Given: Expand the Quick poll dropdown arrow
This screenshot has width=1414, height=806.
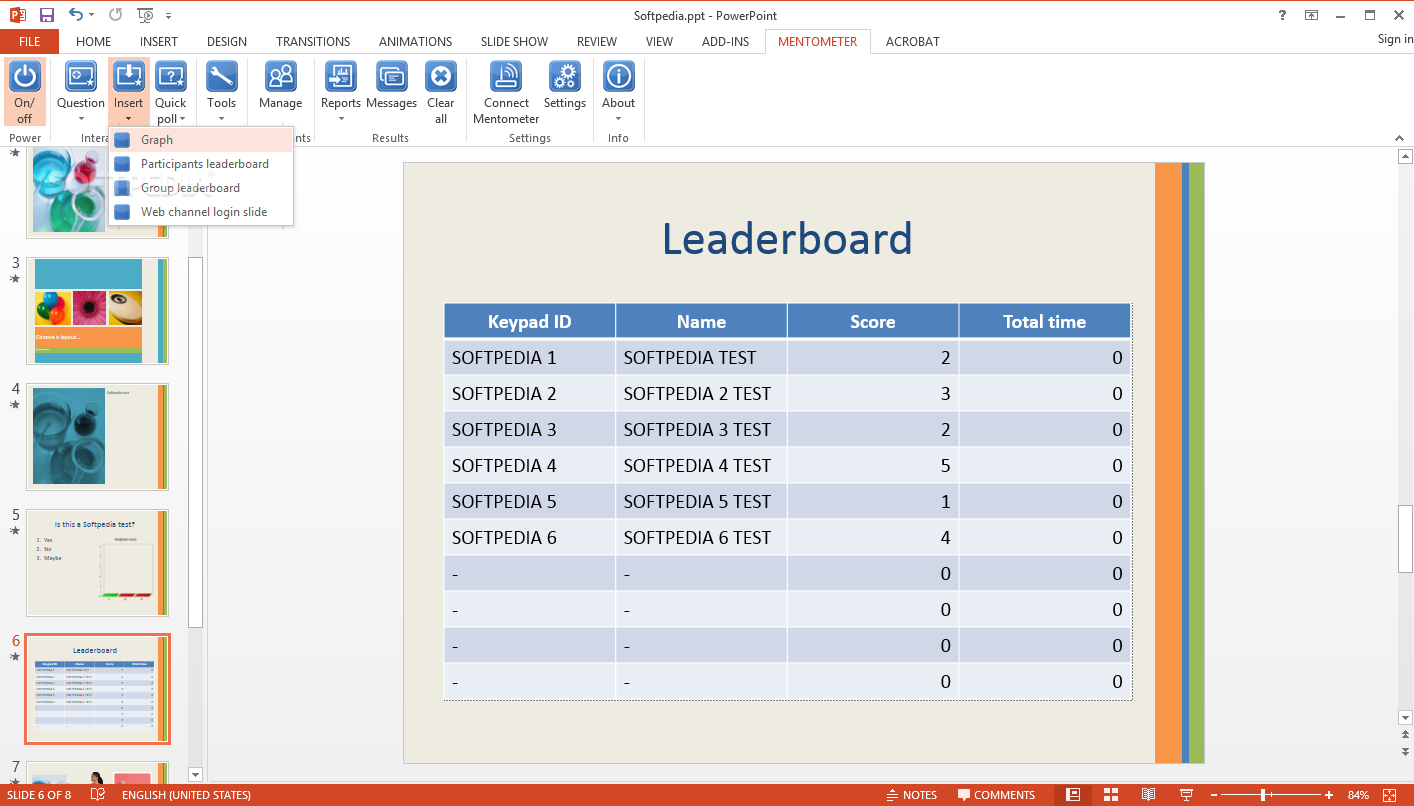Looking at the screenshot, I should click(x=183, y=119).
